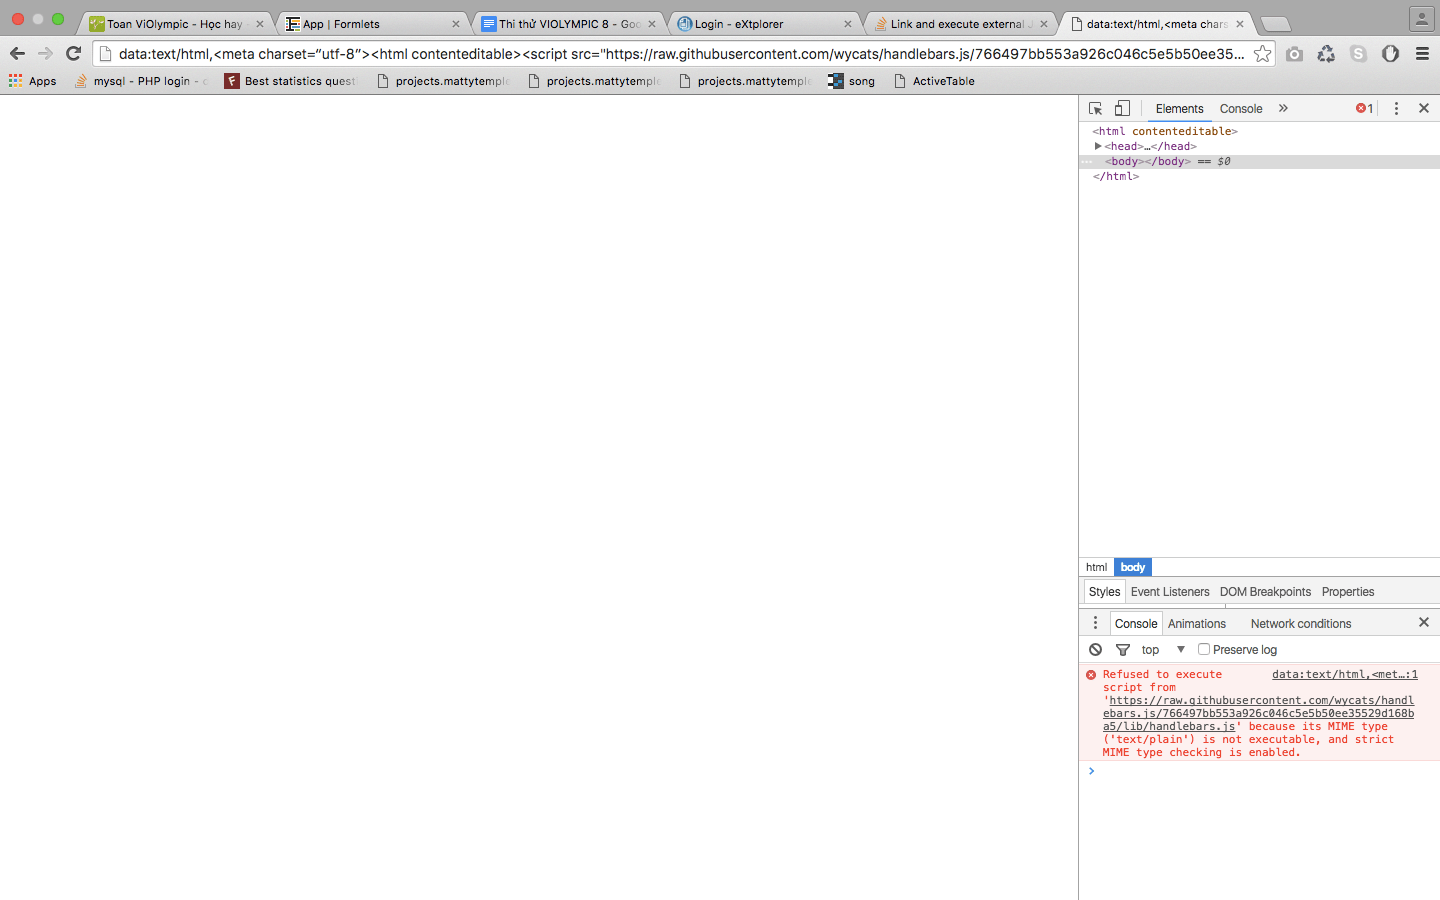Expand the head element node
Viewport: 1440px width, 900px height.
pyautogui.click(x=1098, y=146)
